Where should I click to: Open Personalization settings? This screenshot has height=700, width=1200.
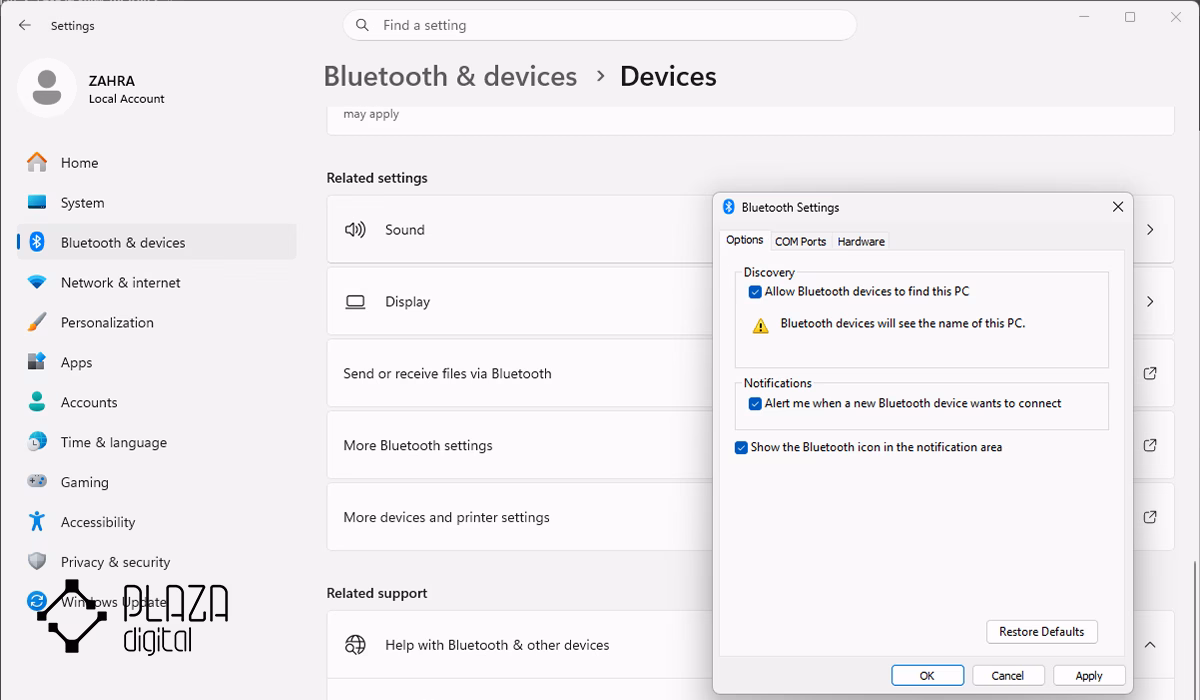click(157, 322)
